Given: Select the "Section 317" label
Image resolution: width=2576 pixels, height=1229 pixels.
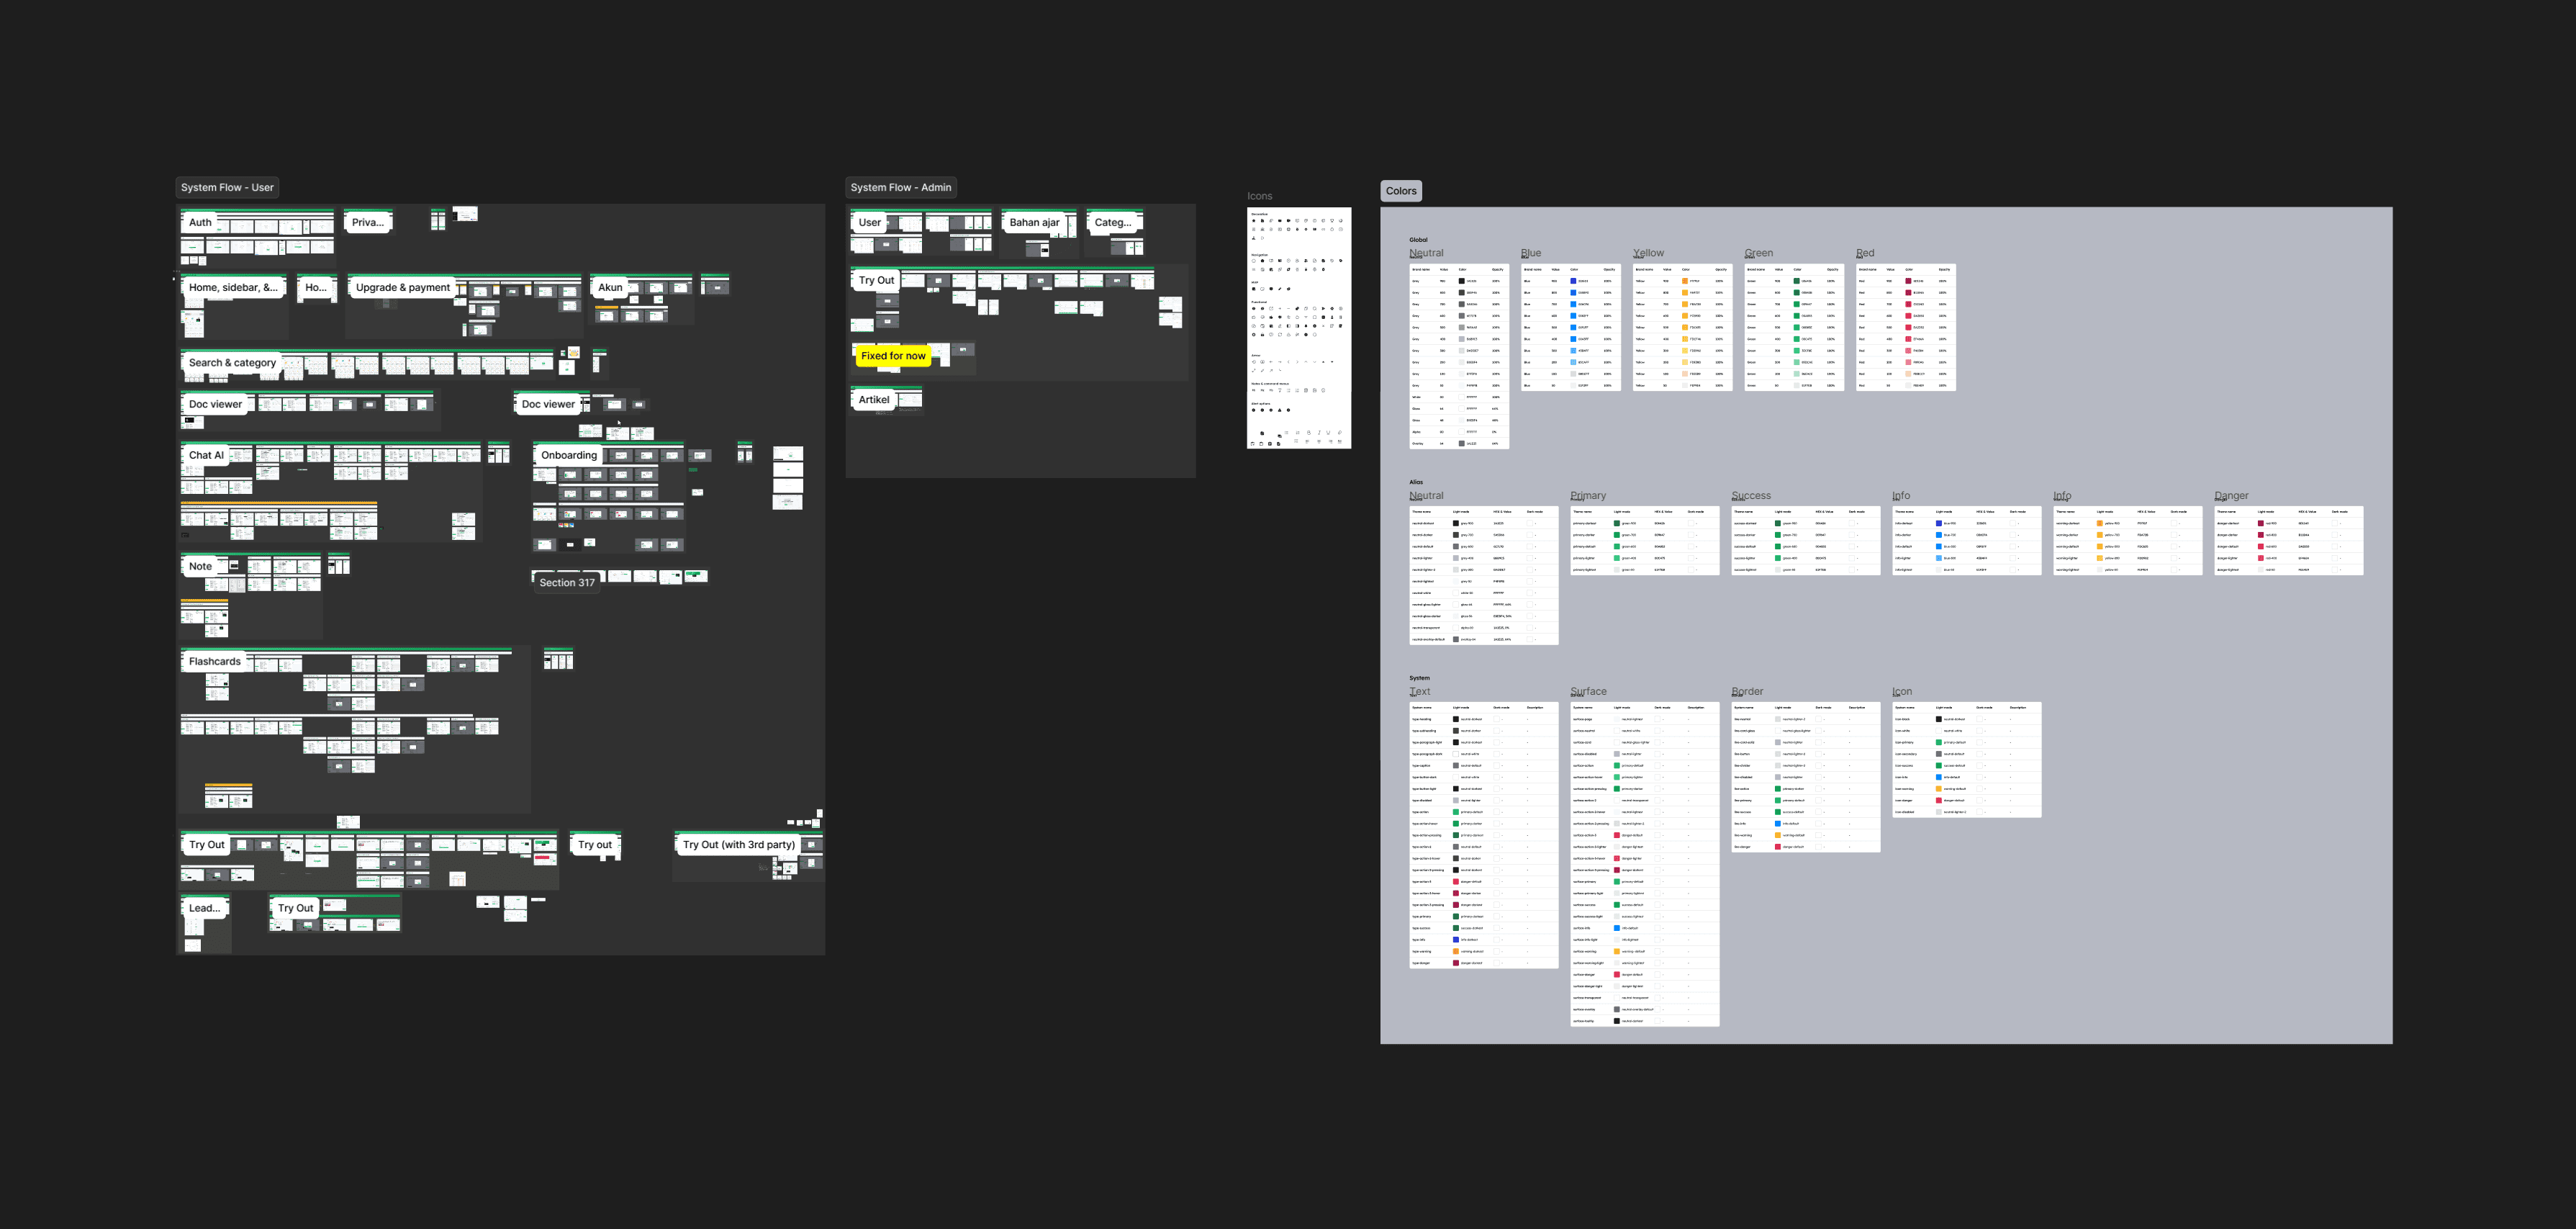Looking at the screenshot, I should point(566,582).
